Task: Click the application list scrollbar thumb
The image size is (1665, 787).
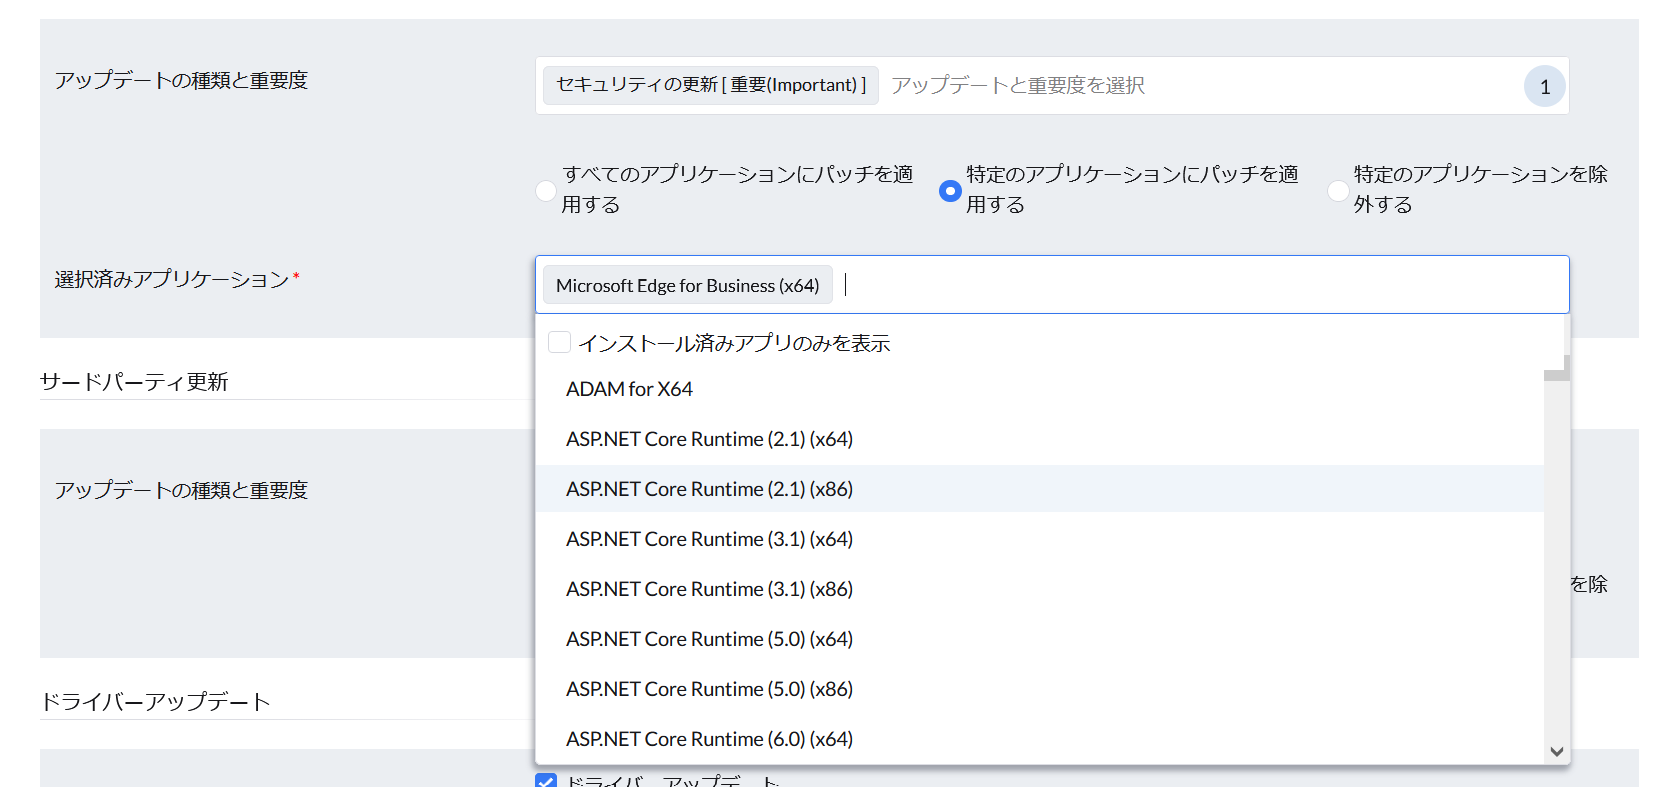Action: click(1556, 372)
